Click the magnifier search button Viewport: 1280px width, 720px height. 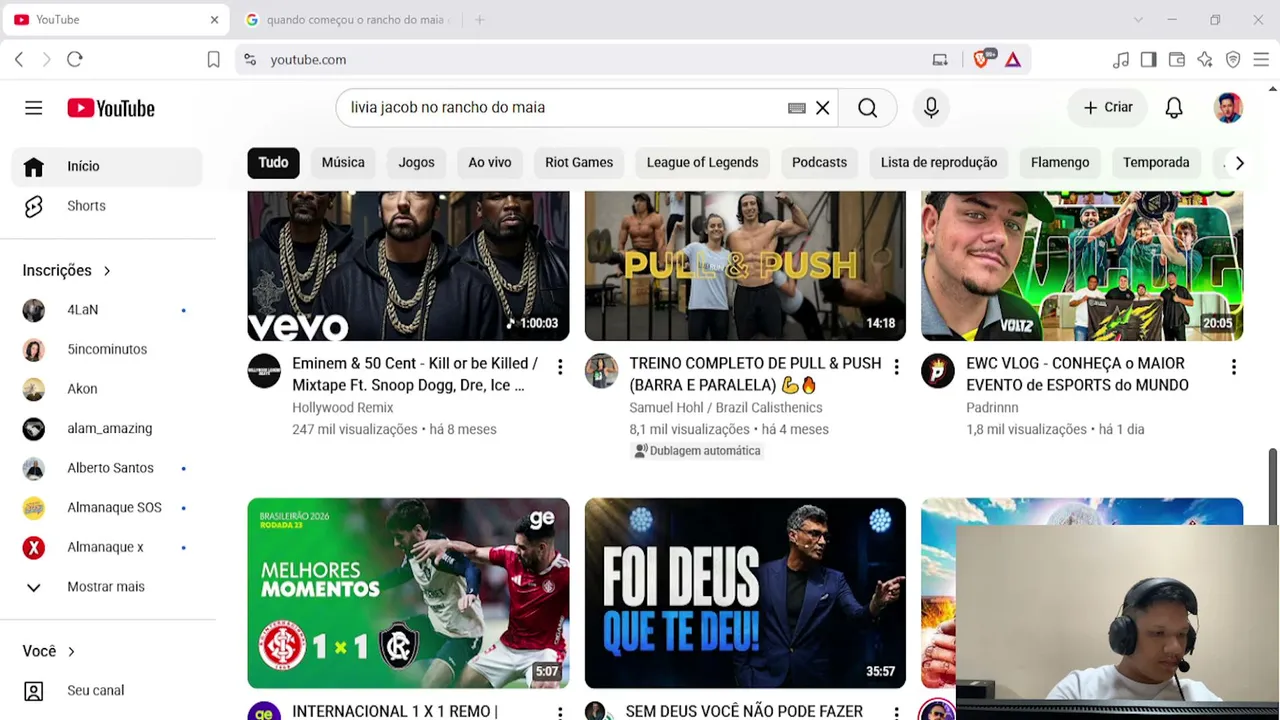click(x=868, y=108)
